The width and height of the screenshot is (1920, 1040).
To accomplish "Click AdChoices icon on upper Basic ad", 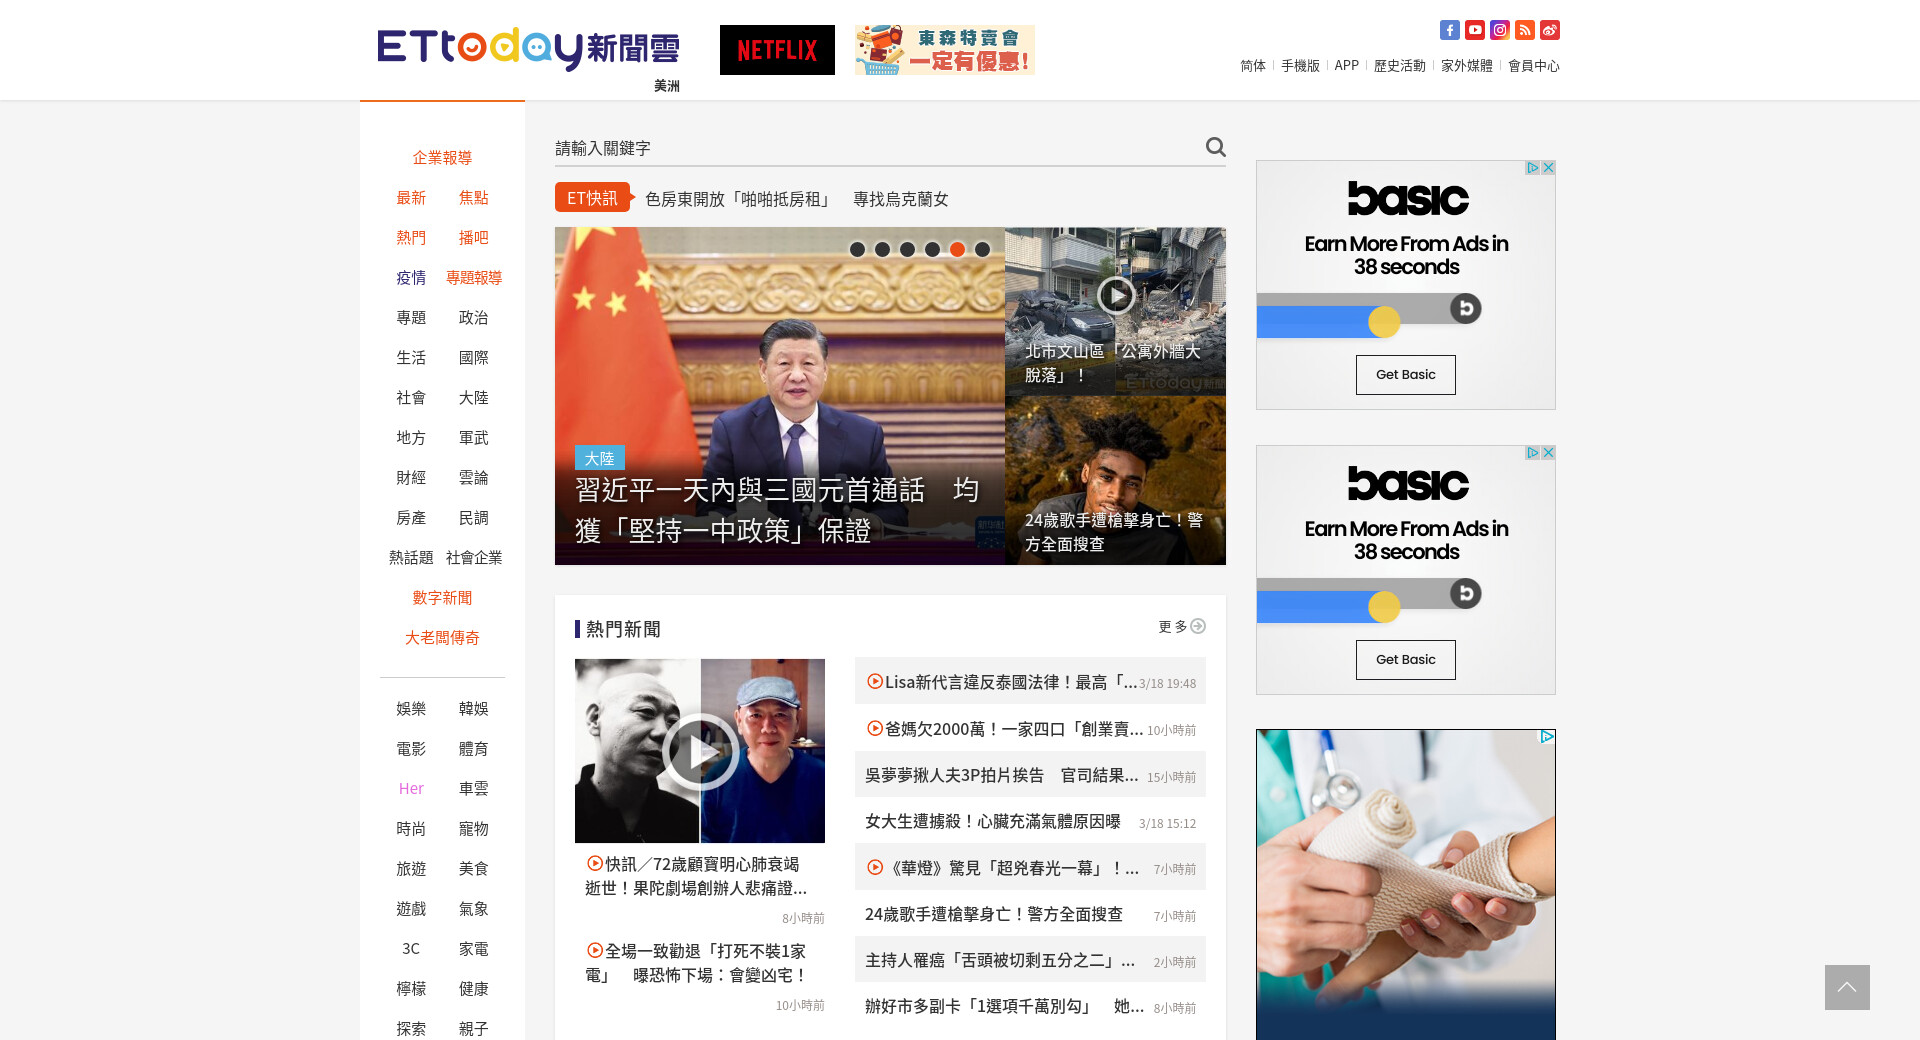I will click(x=1532, y=168).
